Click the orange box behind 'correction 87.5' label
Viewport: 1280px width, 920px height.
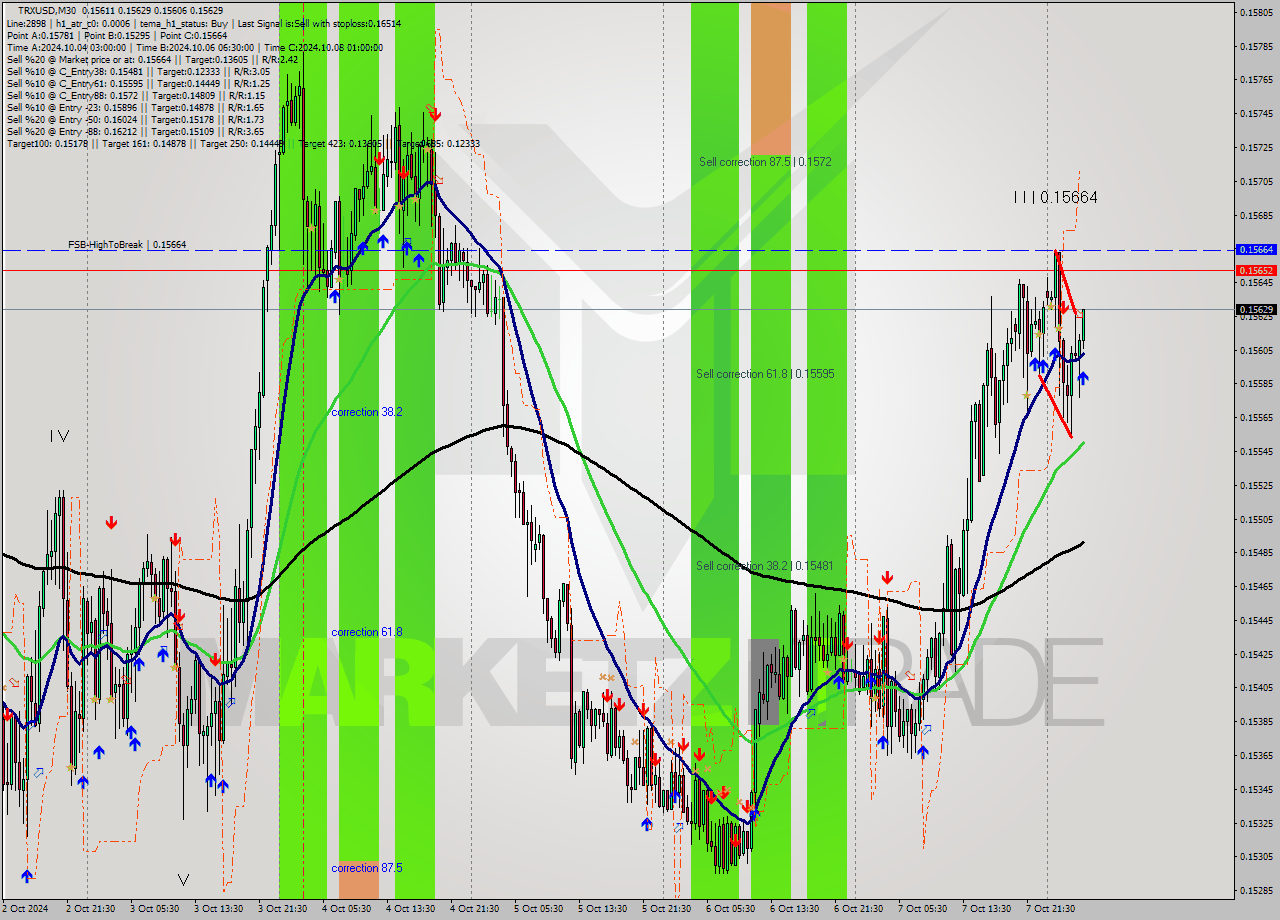pos(358,880)
